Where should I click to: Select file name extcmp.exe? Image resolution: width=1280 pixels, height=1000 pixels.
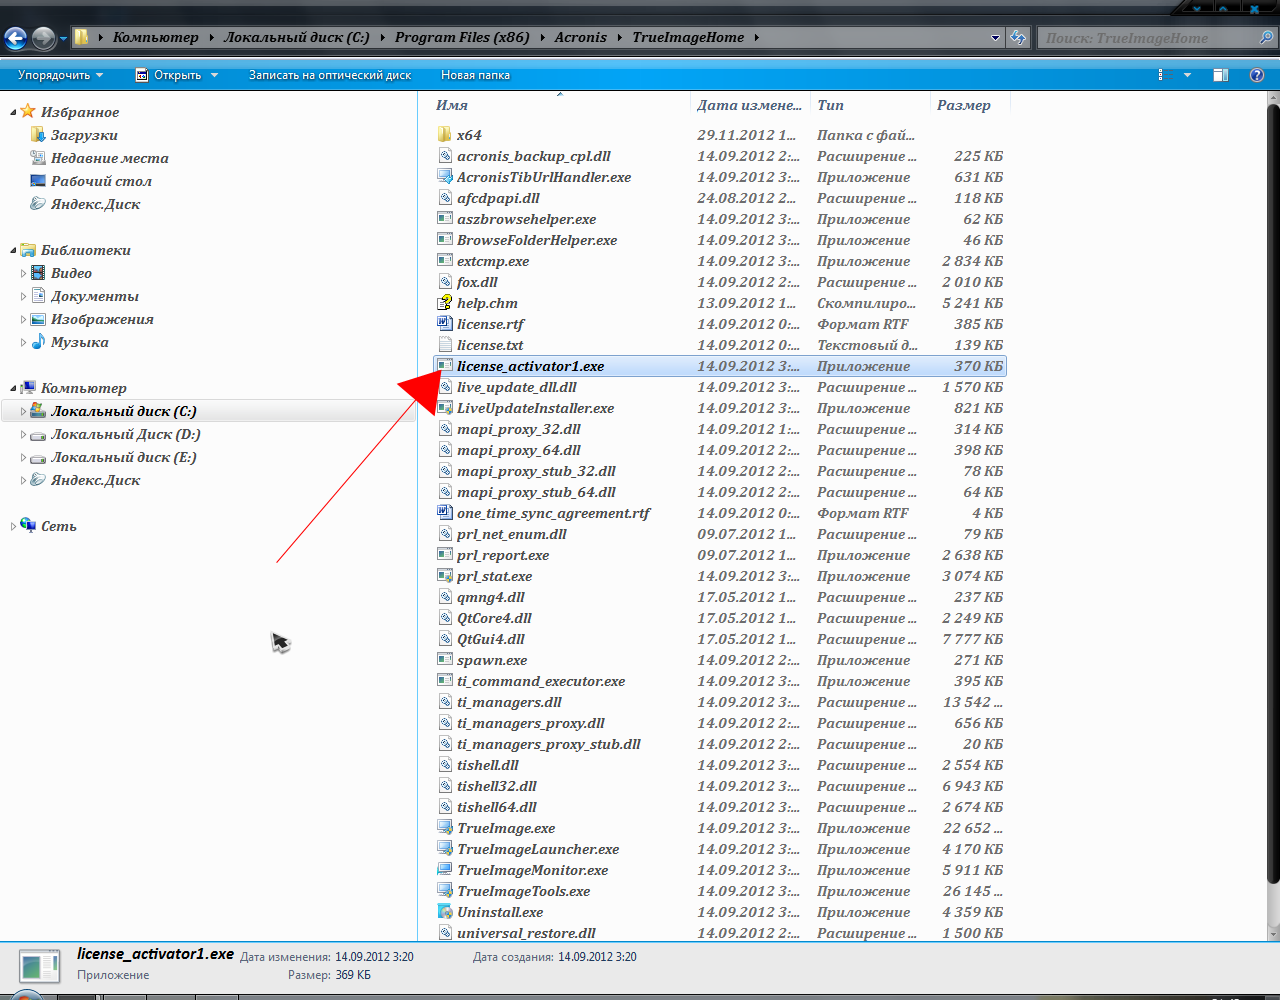pos(493,261)
